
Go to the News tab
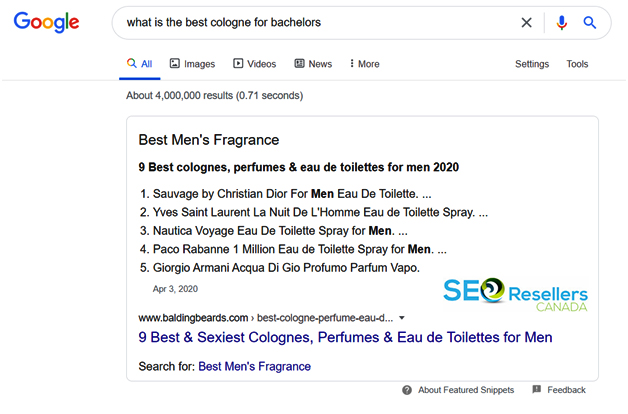313,64
